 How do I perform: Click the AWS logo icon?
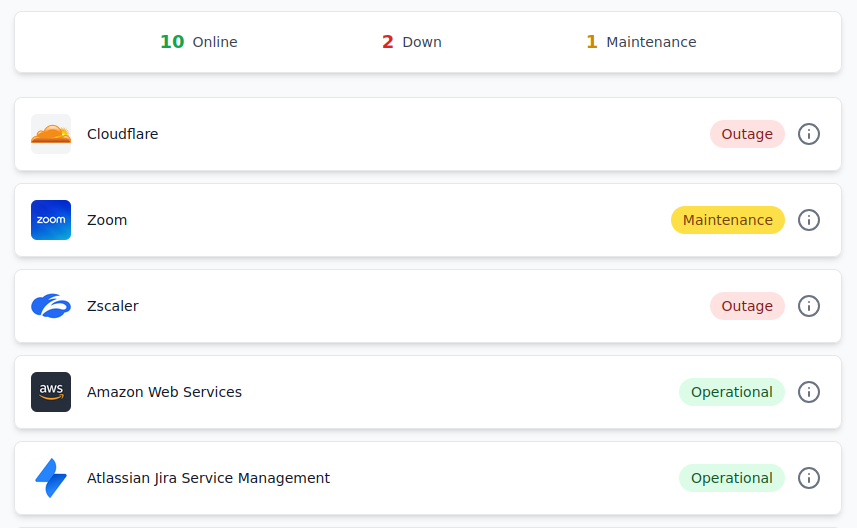click(51, 392)
